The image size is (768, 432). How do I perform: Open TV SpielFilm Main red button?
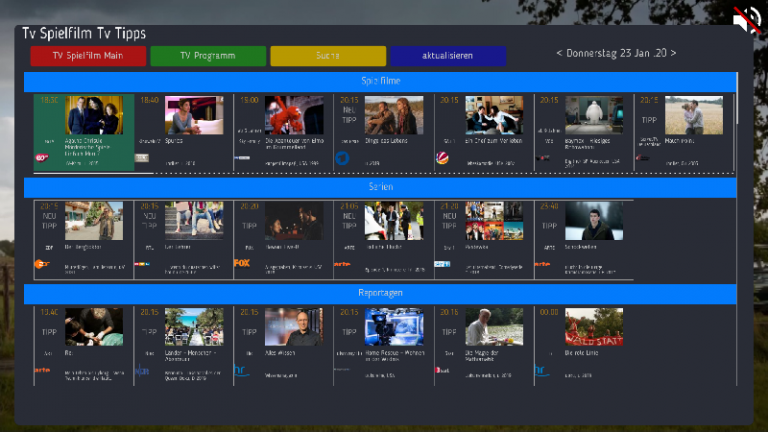click(x=88, y=56)
